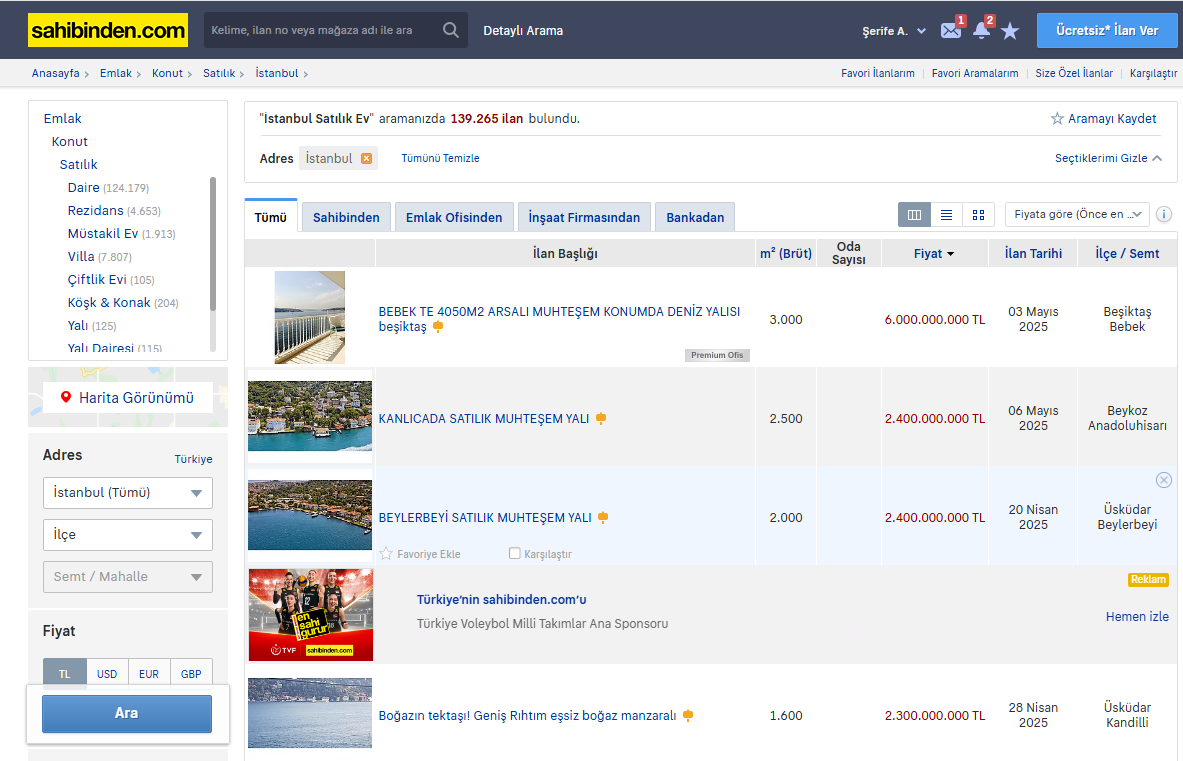Click the search magnifier icon

(x=451, y=30)
